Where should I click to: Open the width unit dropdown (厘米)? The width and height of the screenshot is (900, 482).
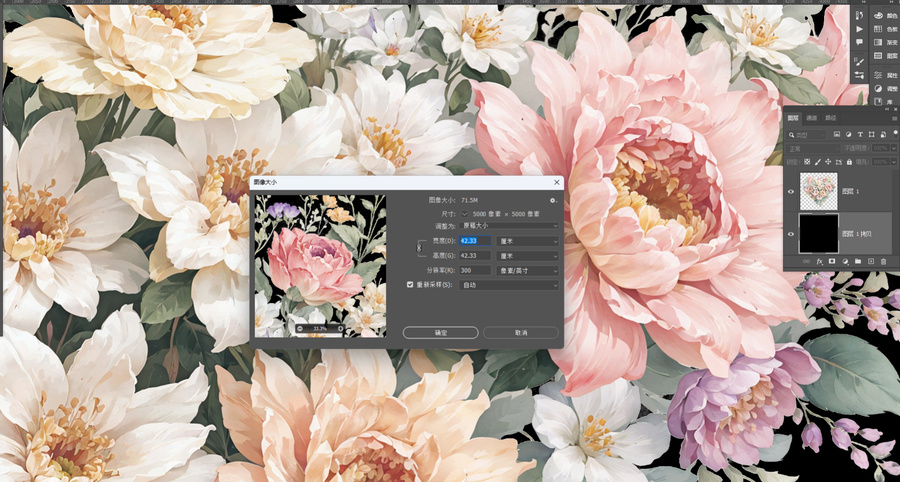tap(527, 241)
